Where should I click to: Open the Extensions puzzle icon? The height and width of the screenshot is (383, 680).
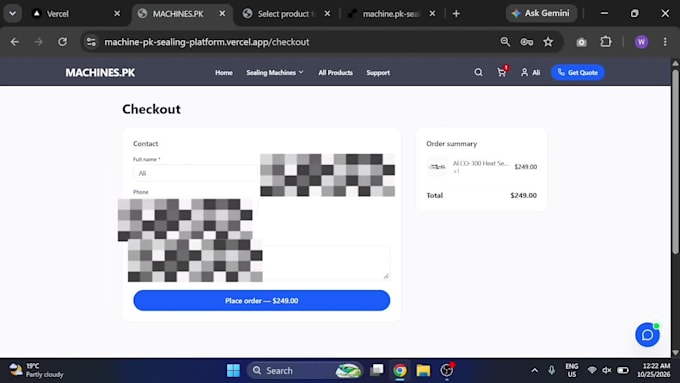[x=605, y=42]
